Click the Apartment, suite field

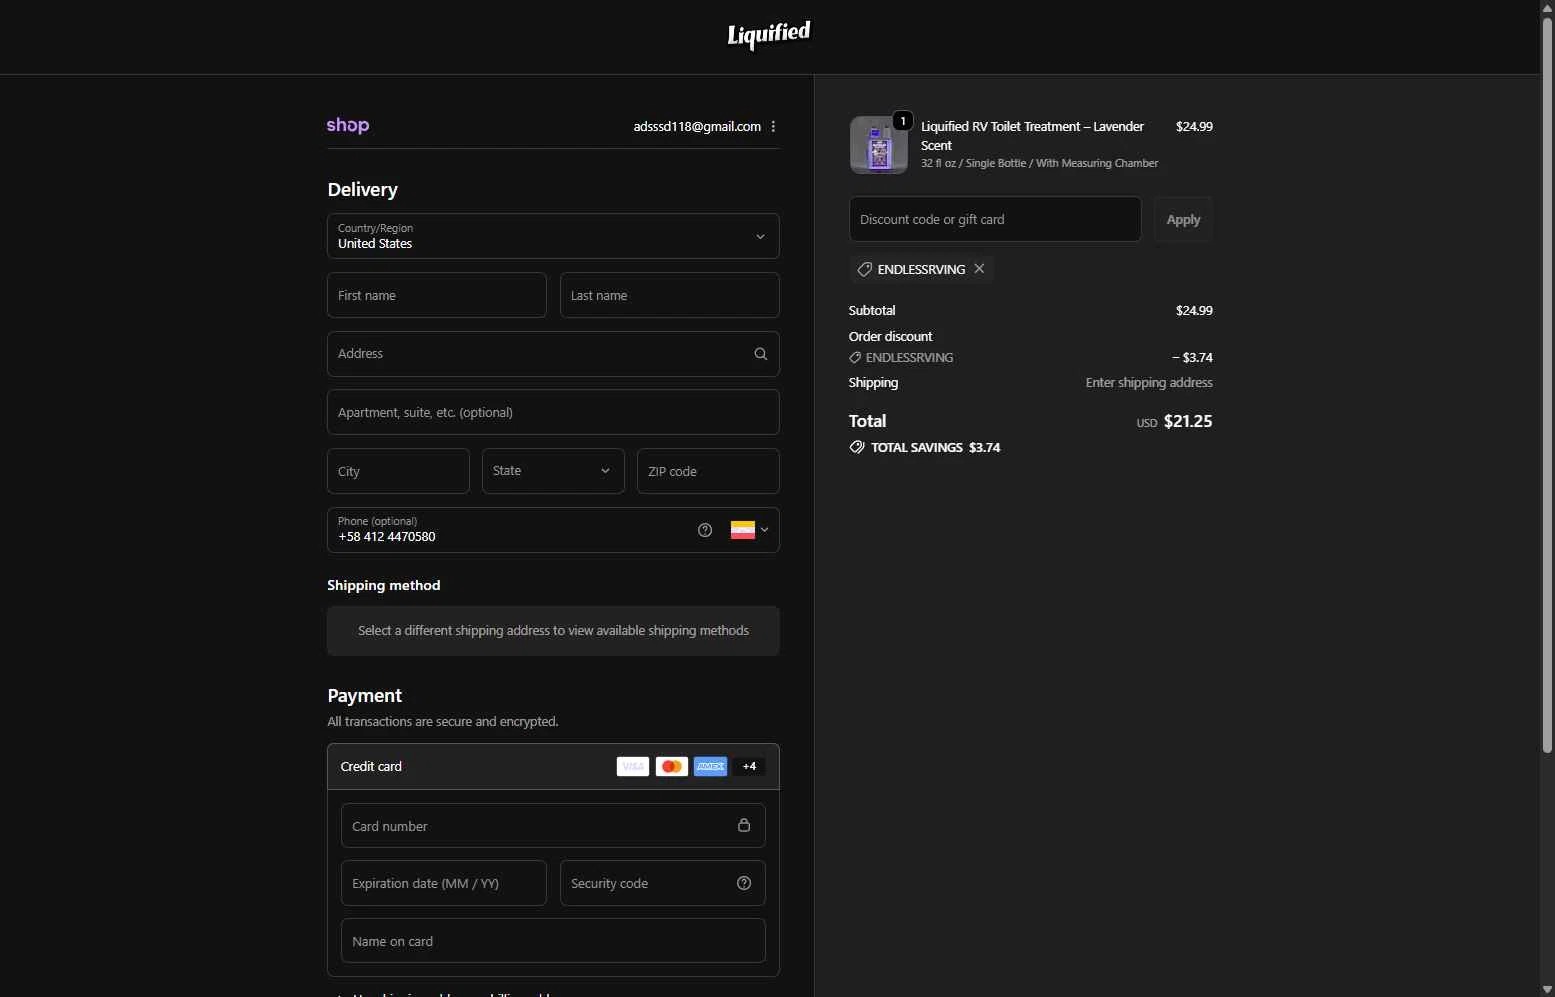click(553, 412)
